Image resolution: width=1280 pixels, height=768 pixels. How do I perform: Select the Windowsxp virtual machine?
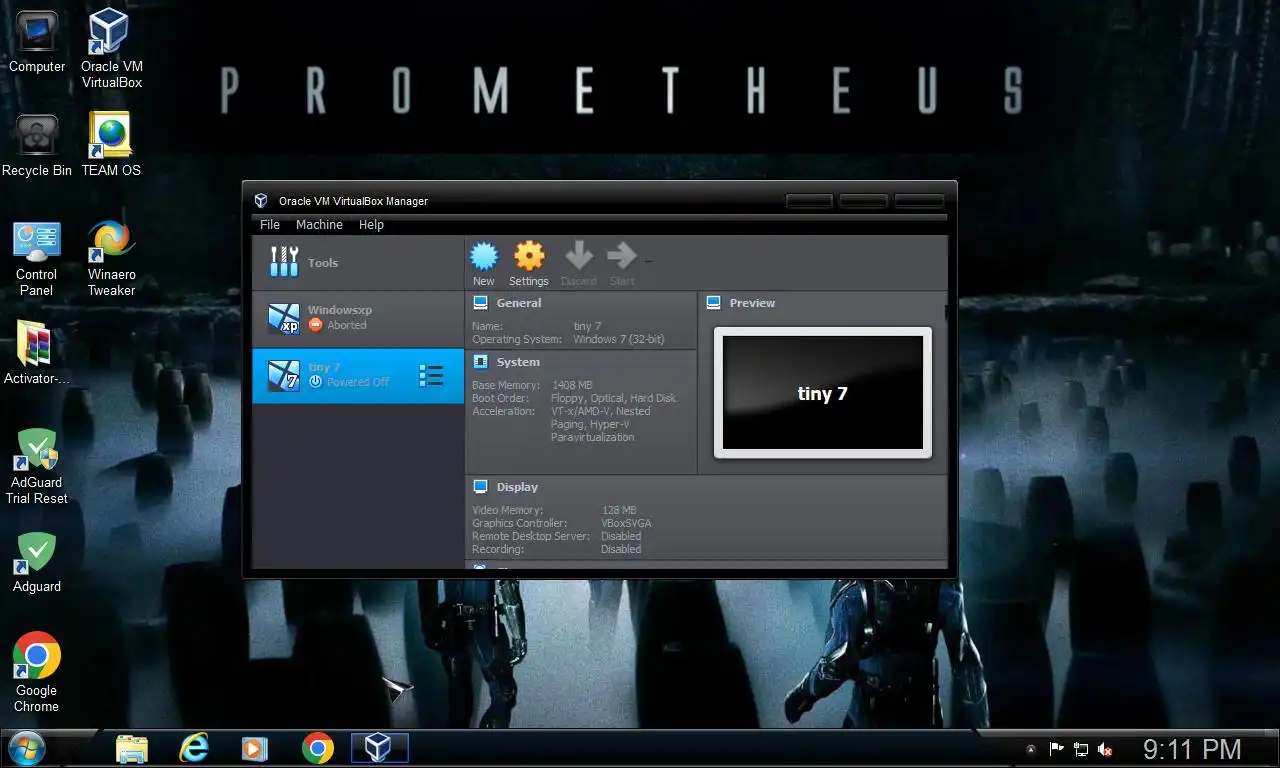358,319
